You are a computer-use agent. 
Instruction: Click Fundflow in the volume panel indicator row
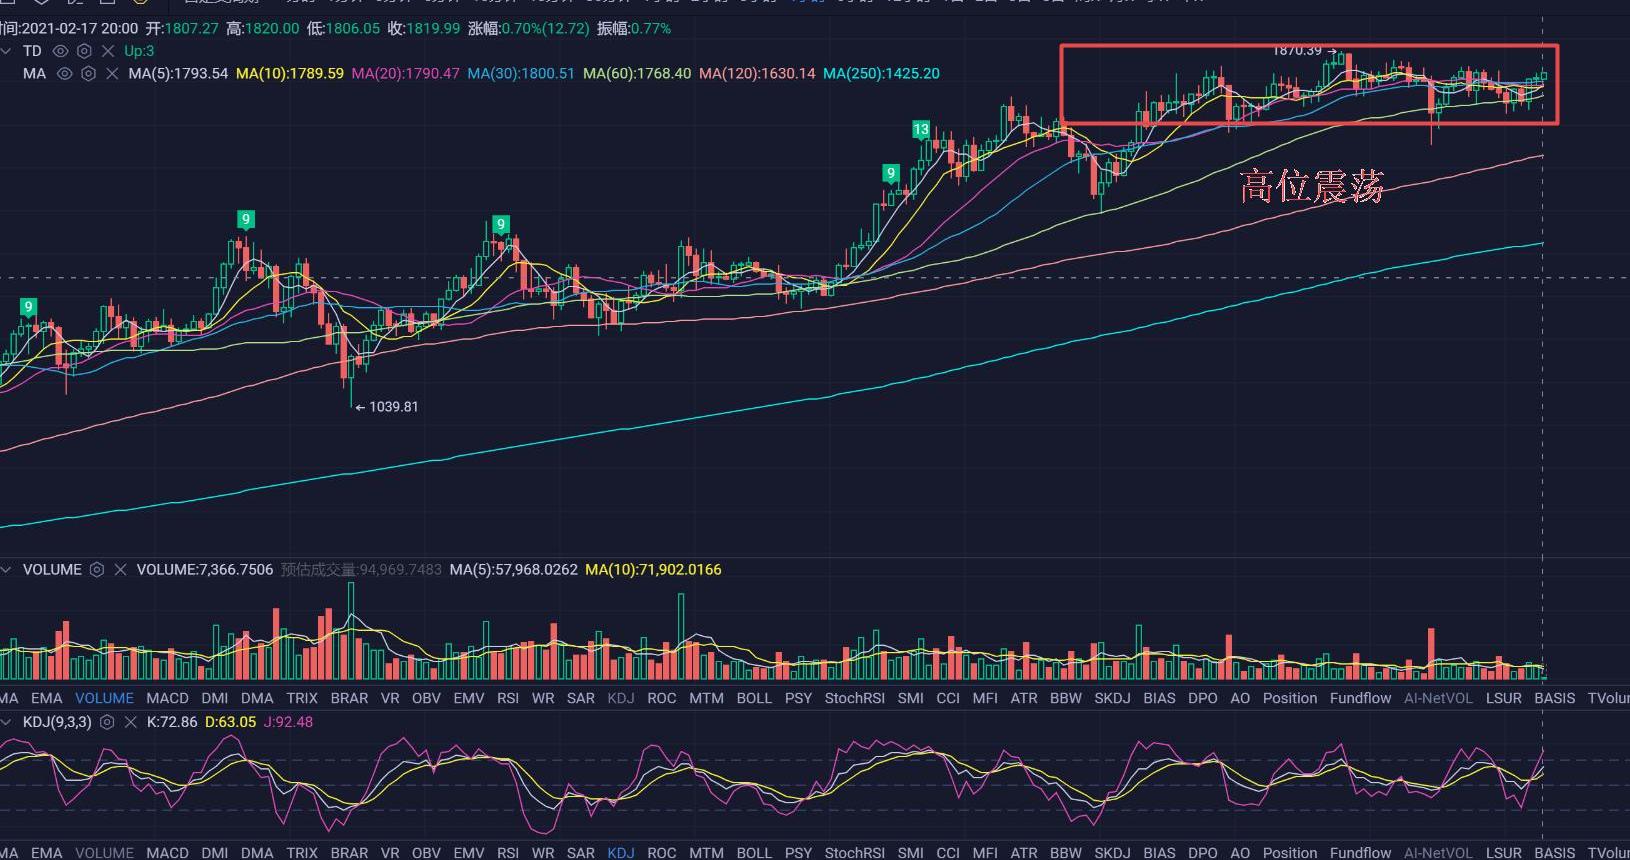1360,698
